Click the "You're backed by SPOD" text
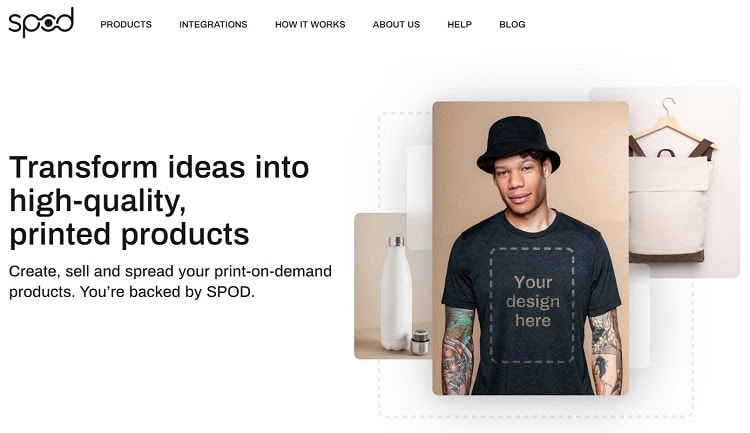This screenshot has width=750, height=433. tap(167, 292)
